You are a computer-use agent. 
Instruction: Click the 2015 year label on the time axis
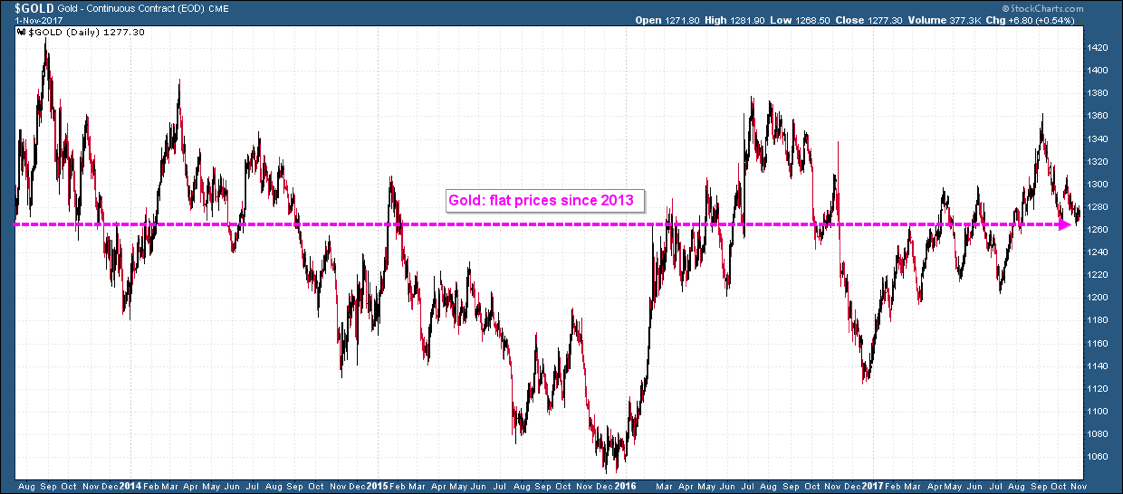pyautogui.click(x=378, y=485)
